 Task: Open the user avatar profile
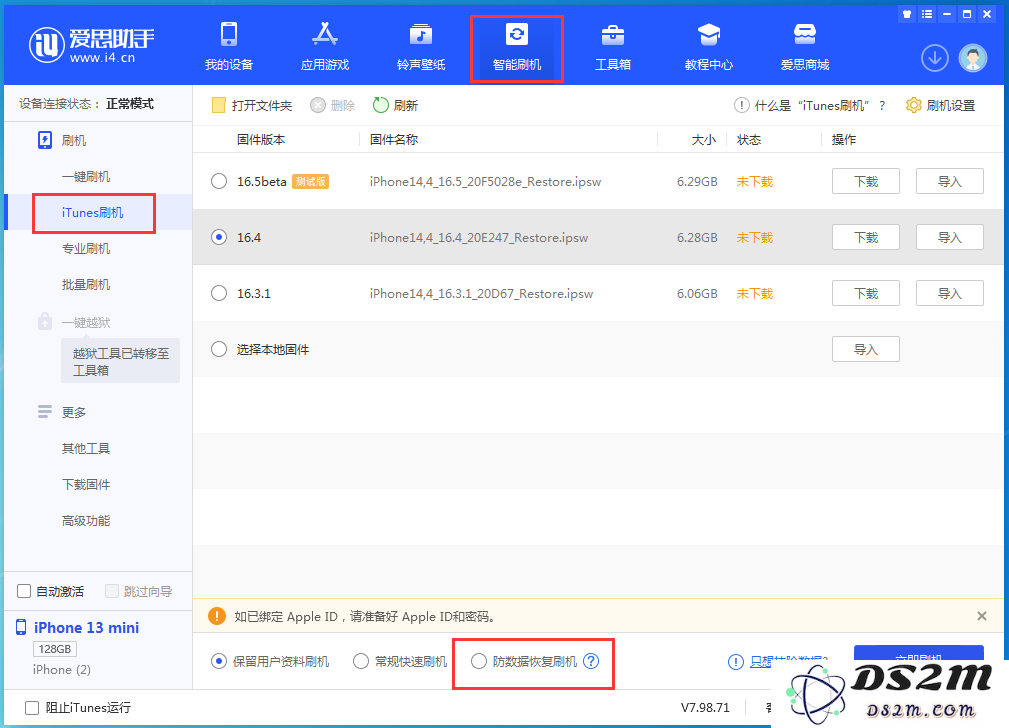tap(972, 58)
